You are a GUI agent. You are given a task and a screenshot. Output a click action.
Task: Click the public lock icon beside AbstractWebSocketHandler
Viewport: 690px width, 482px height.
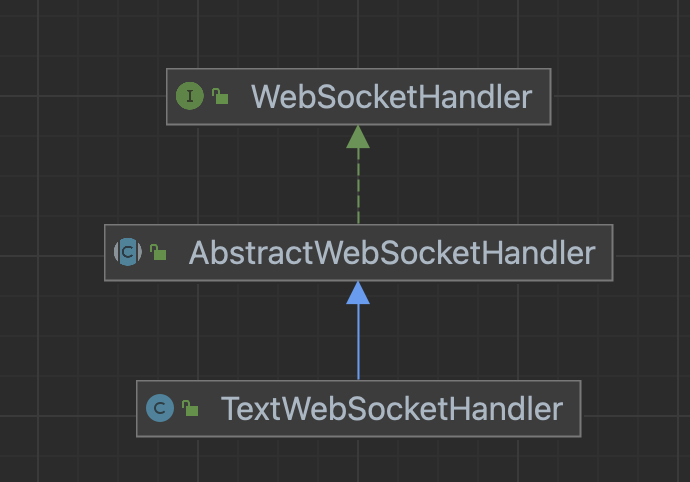click(x=158, y=252)
